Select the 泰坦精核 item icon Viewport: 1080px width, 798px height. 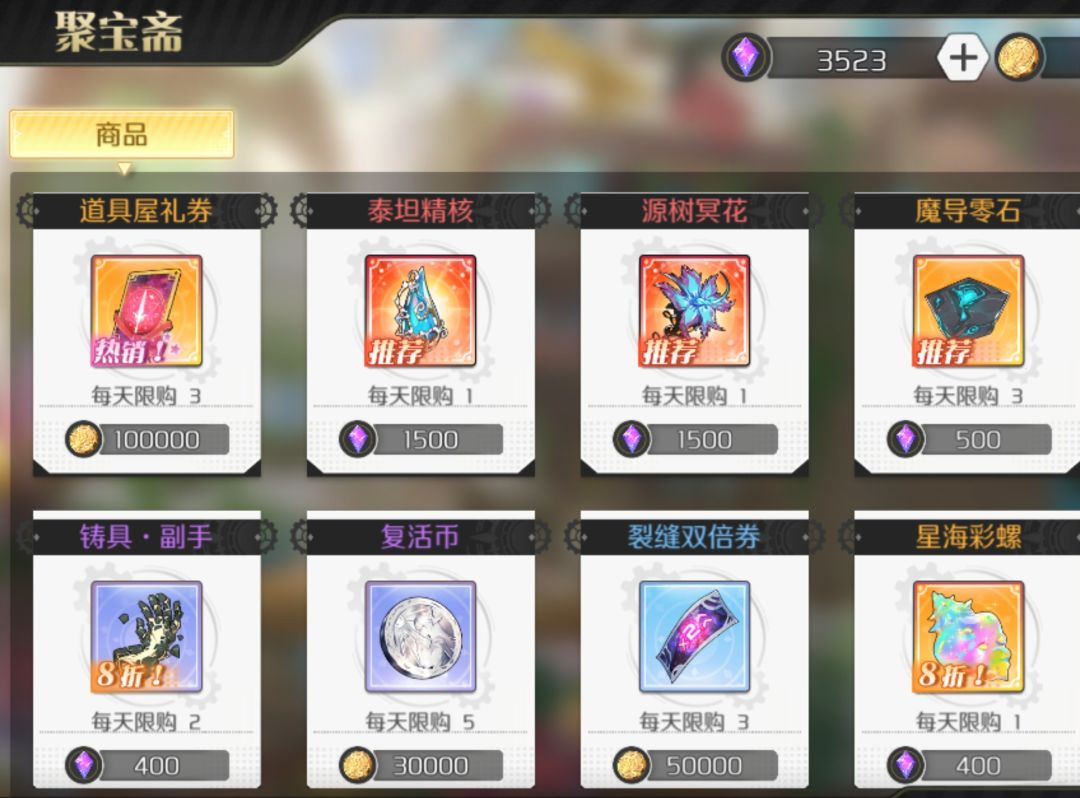421,311
